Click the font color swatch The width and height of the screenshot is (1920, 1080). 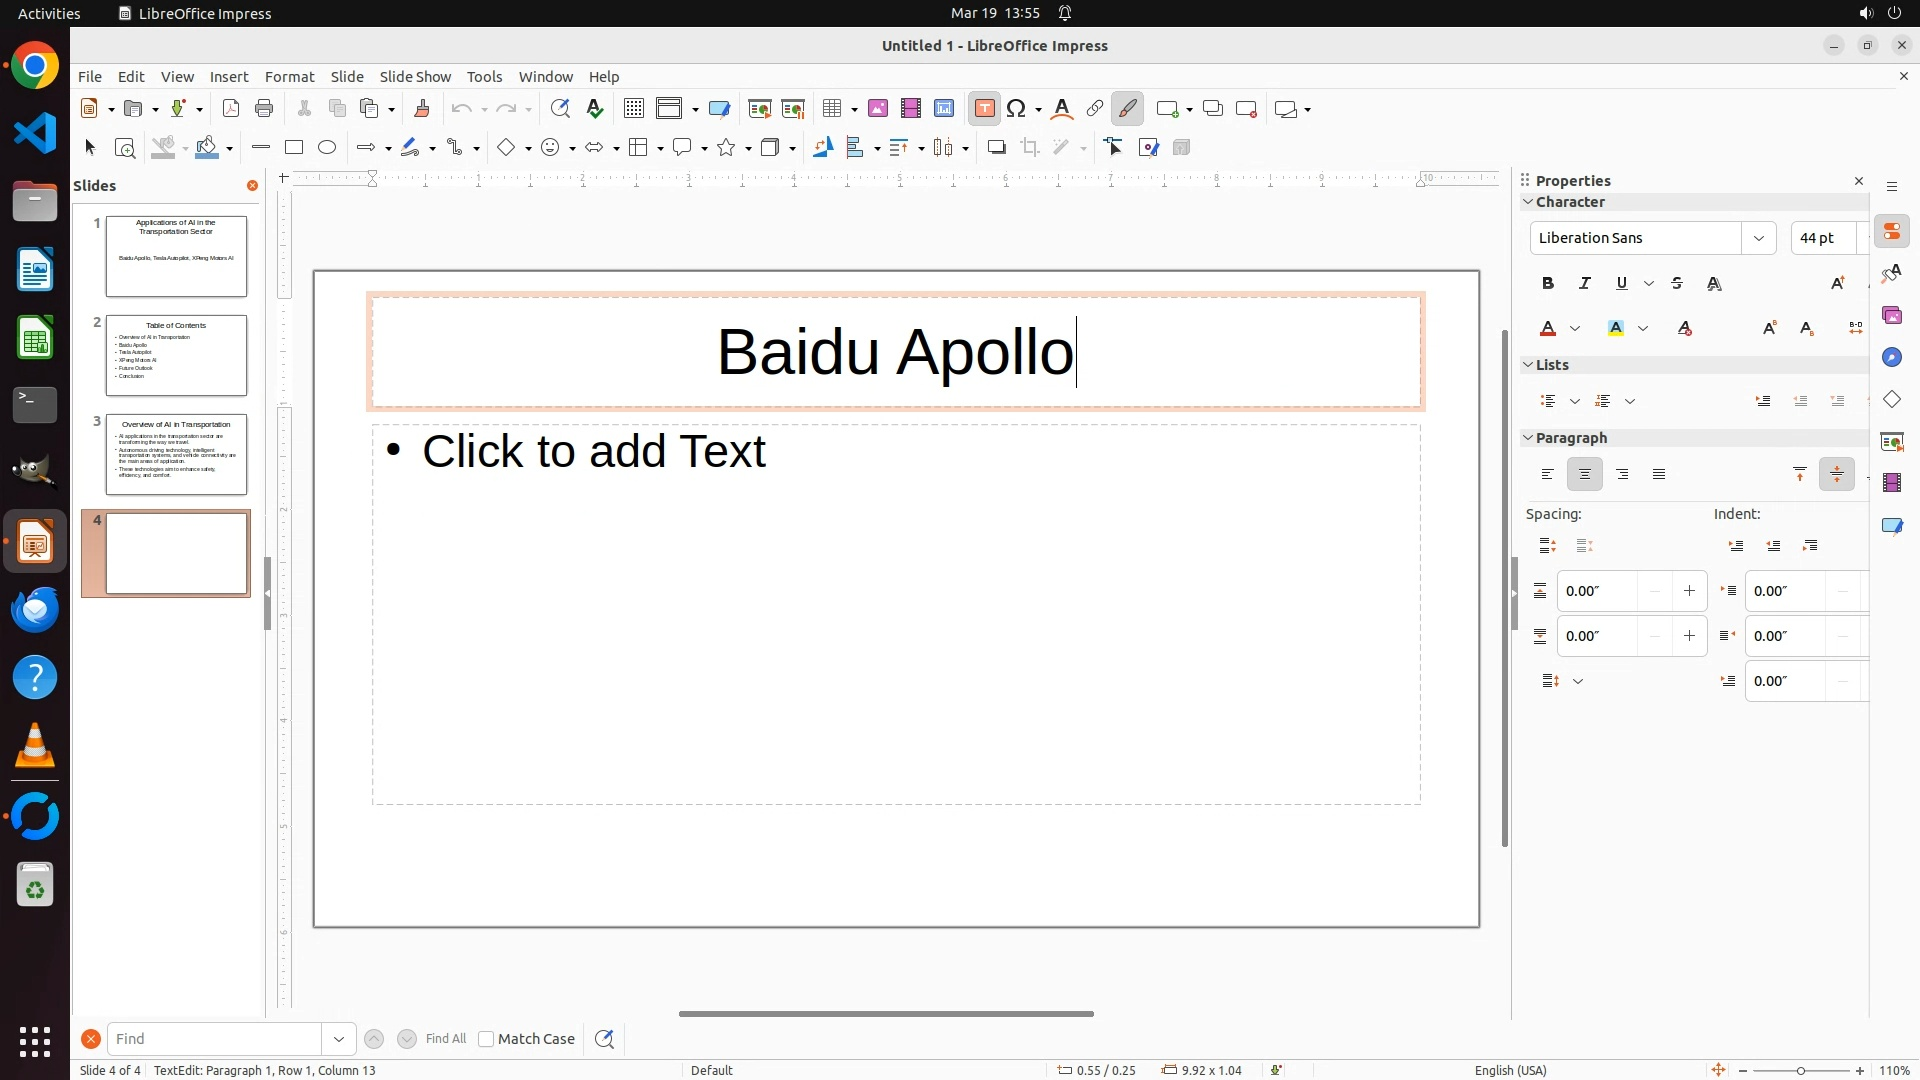pos(1548,329)
